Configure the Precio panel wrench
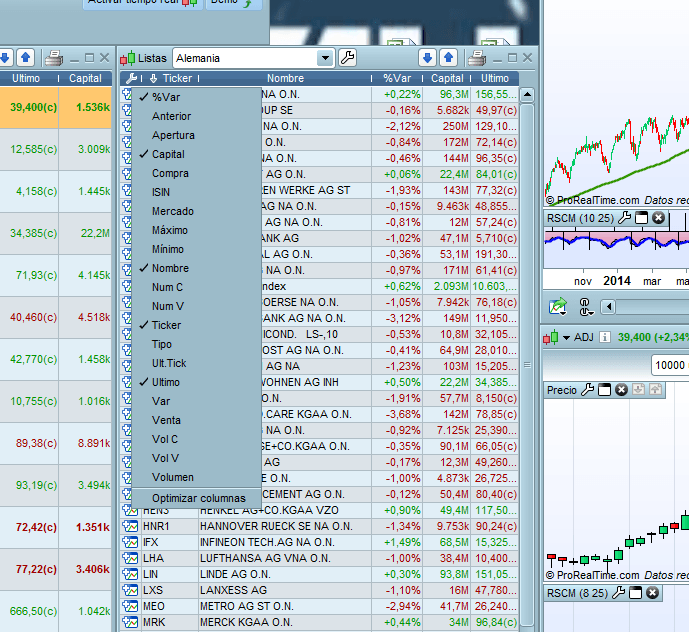 point(587,389)
